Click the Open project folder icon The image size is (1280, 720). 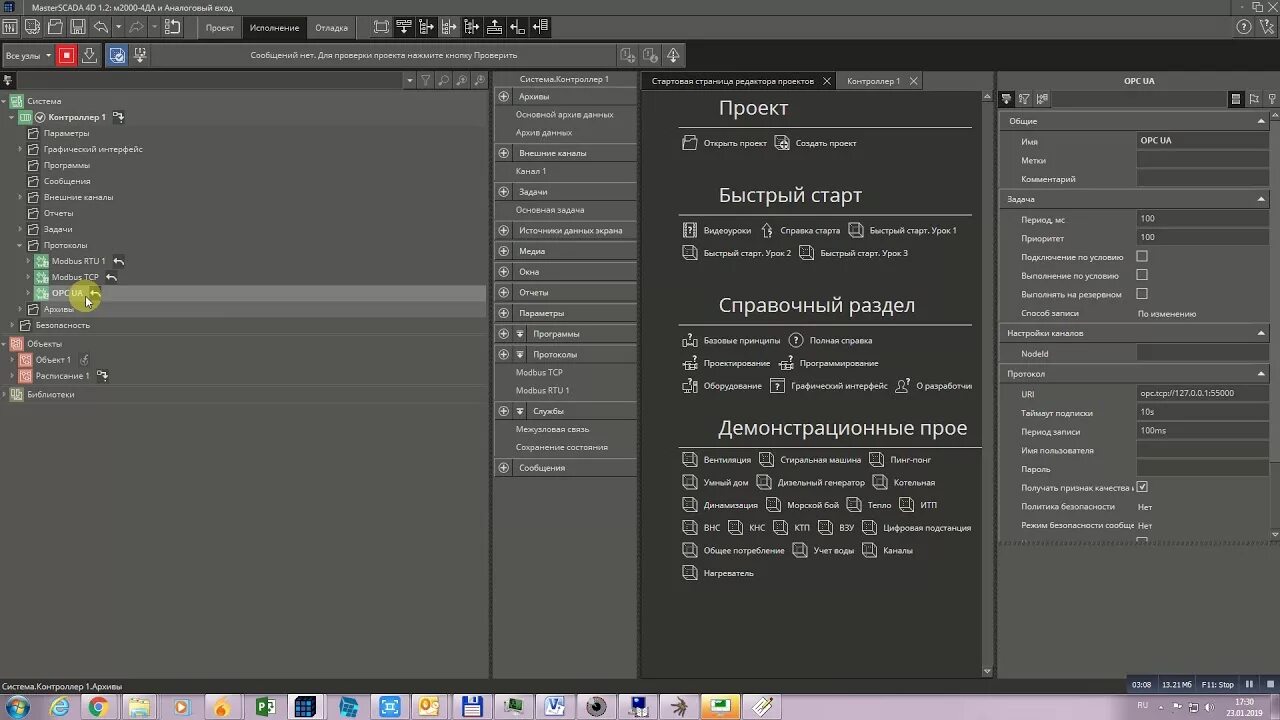coord(55,27)
